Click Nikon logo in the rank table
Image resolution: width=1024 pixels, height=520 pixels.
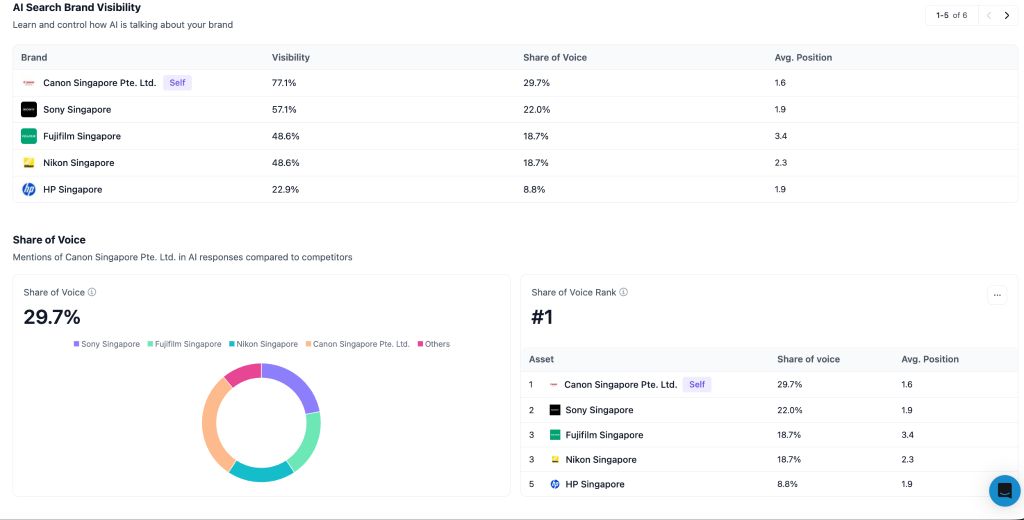tap(555, 460)
